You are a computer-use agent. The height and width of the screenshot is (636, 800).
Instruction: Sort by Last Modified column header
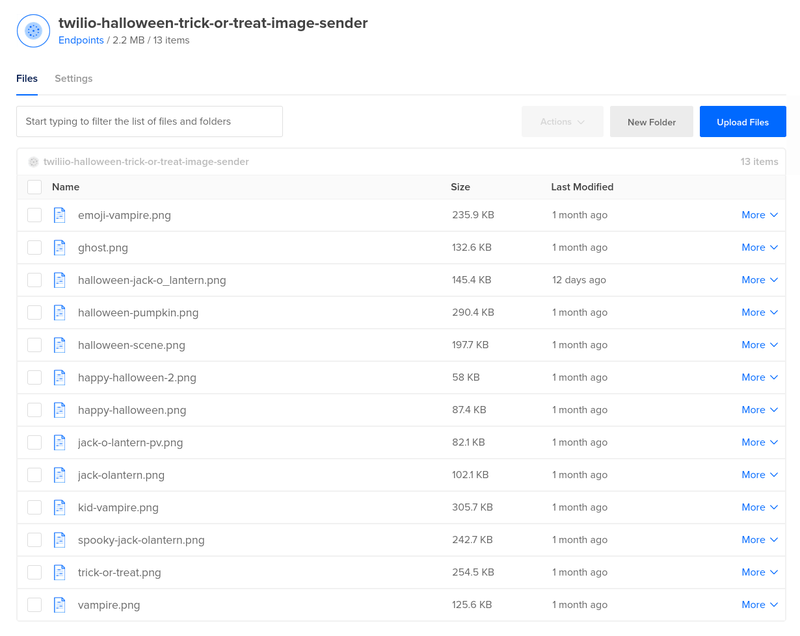[582, 187]
